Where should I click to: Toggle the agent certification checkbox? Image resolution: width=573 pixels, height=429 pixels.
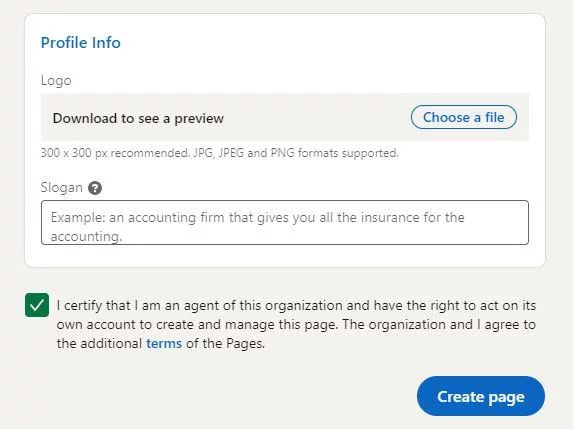pyautogui.click(x=37, y=305)
